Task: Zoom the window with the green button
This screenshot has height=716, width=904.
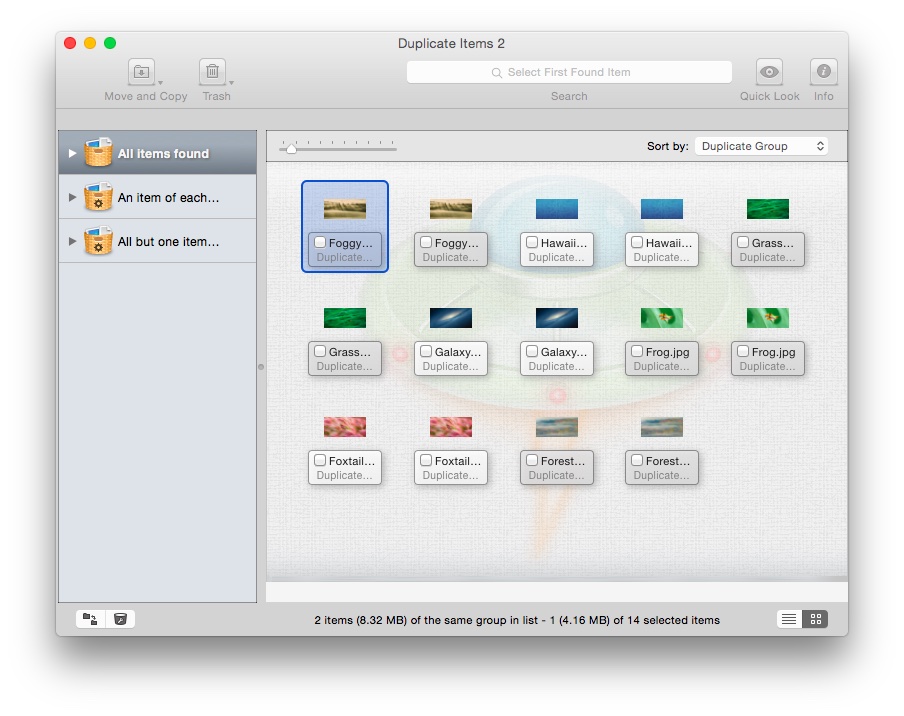Action: click(x=110, y=43)
